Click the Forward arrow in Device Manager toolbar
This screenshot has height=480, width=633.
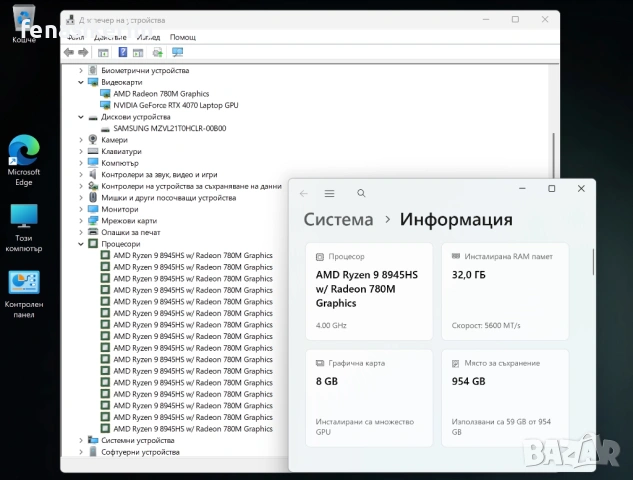(x=83, y=52)
